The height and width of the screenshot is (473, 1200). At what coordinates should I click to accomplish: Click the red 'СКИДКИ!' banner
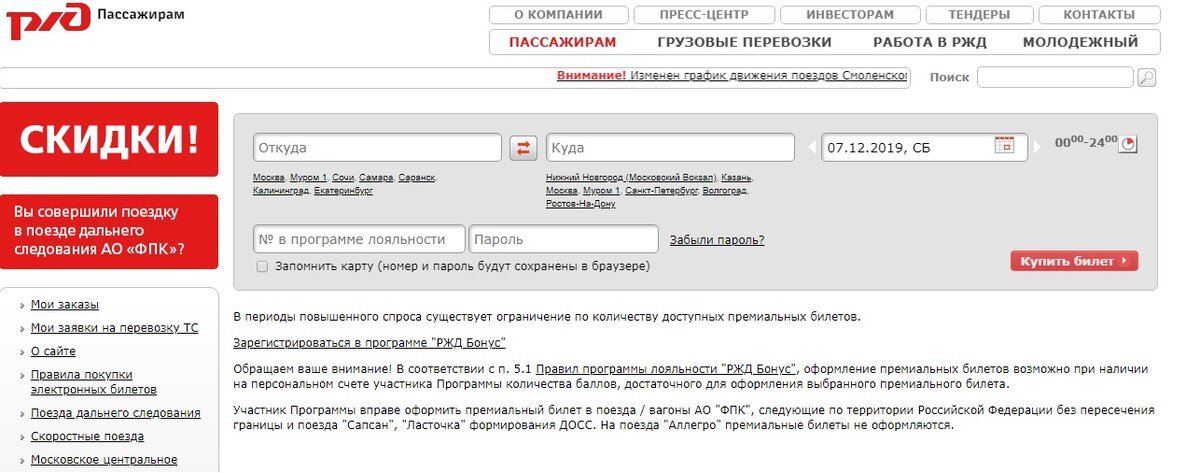coord(109,139)
